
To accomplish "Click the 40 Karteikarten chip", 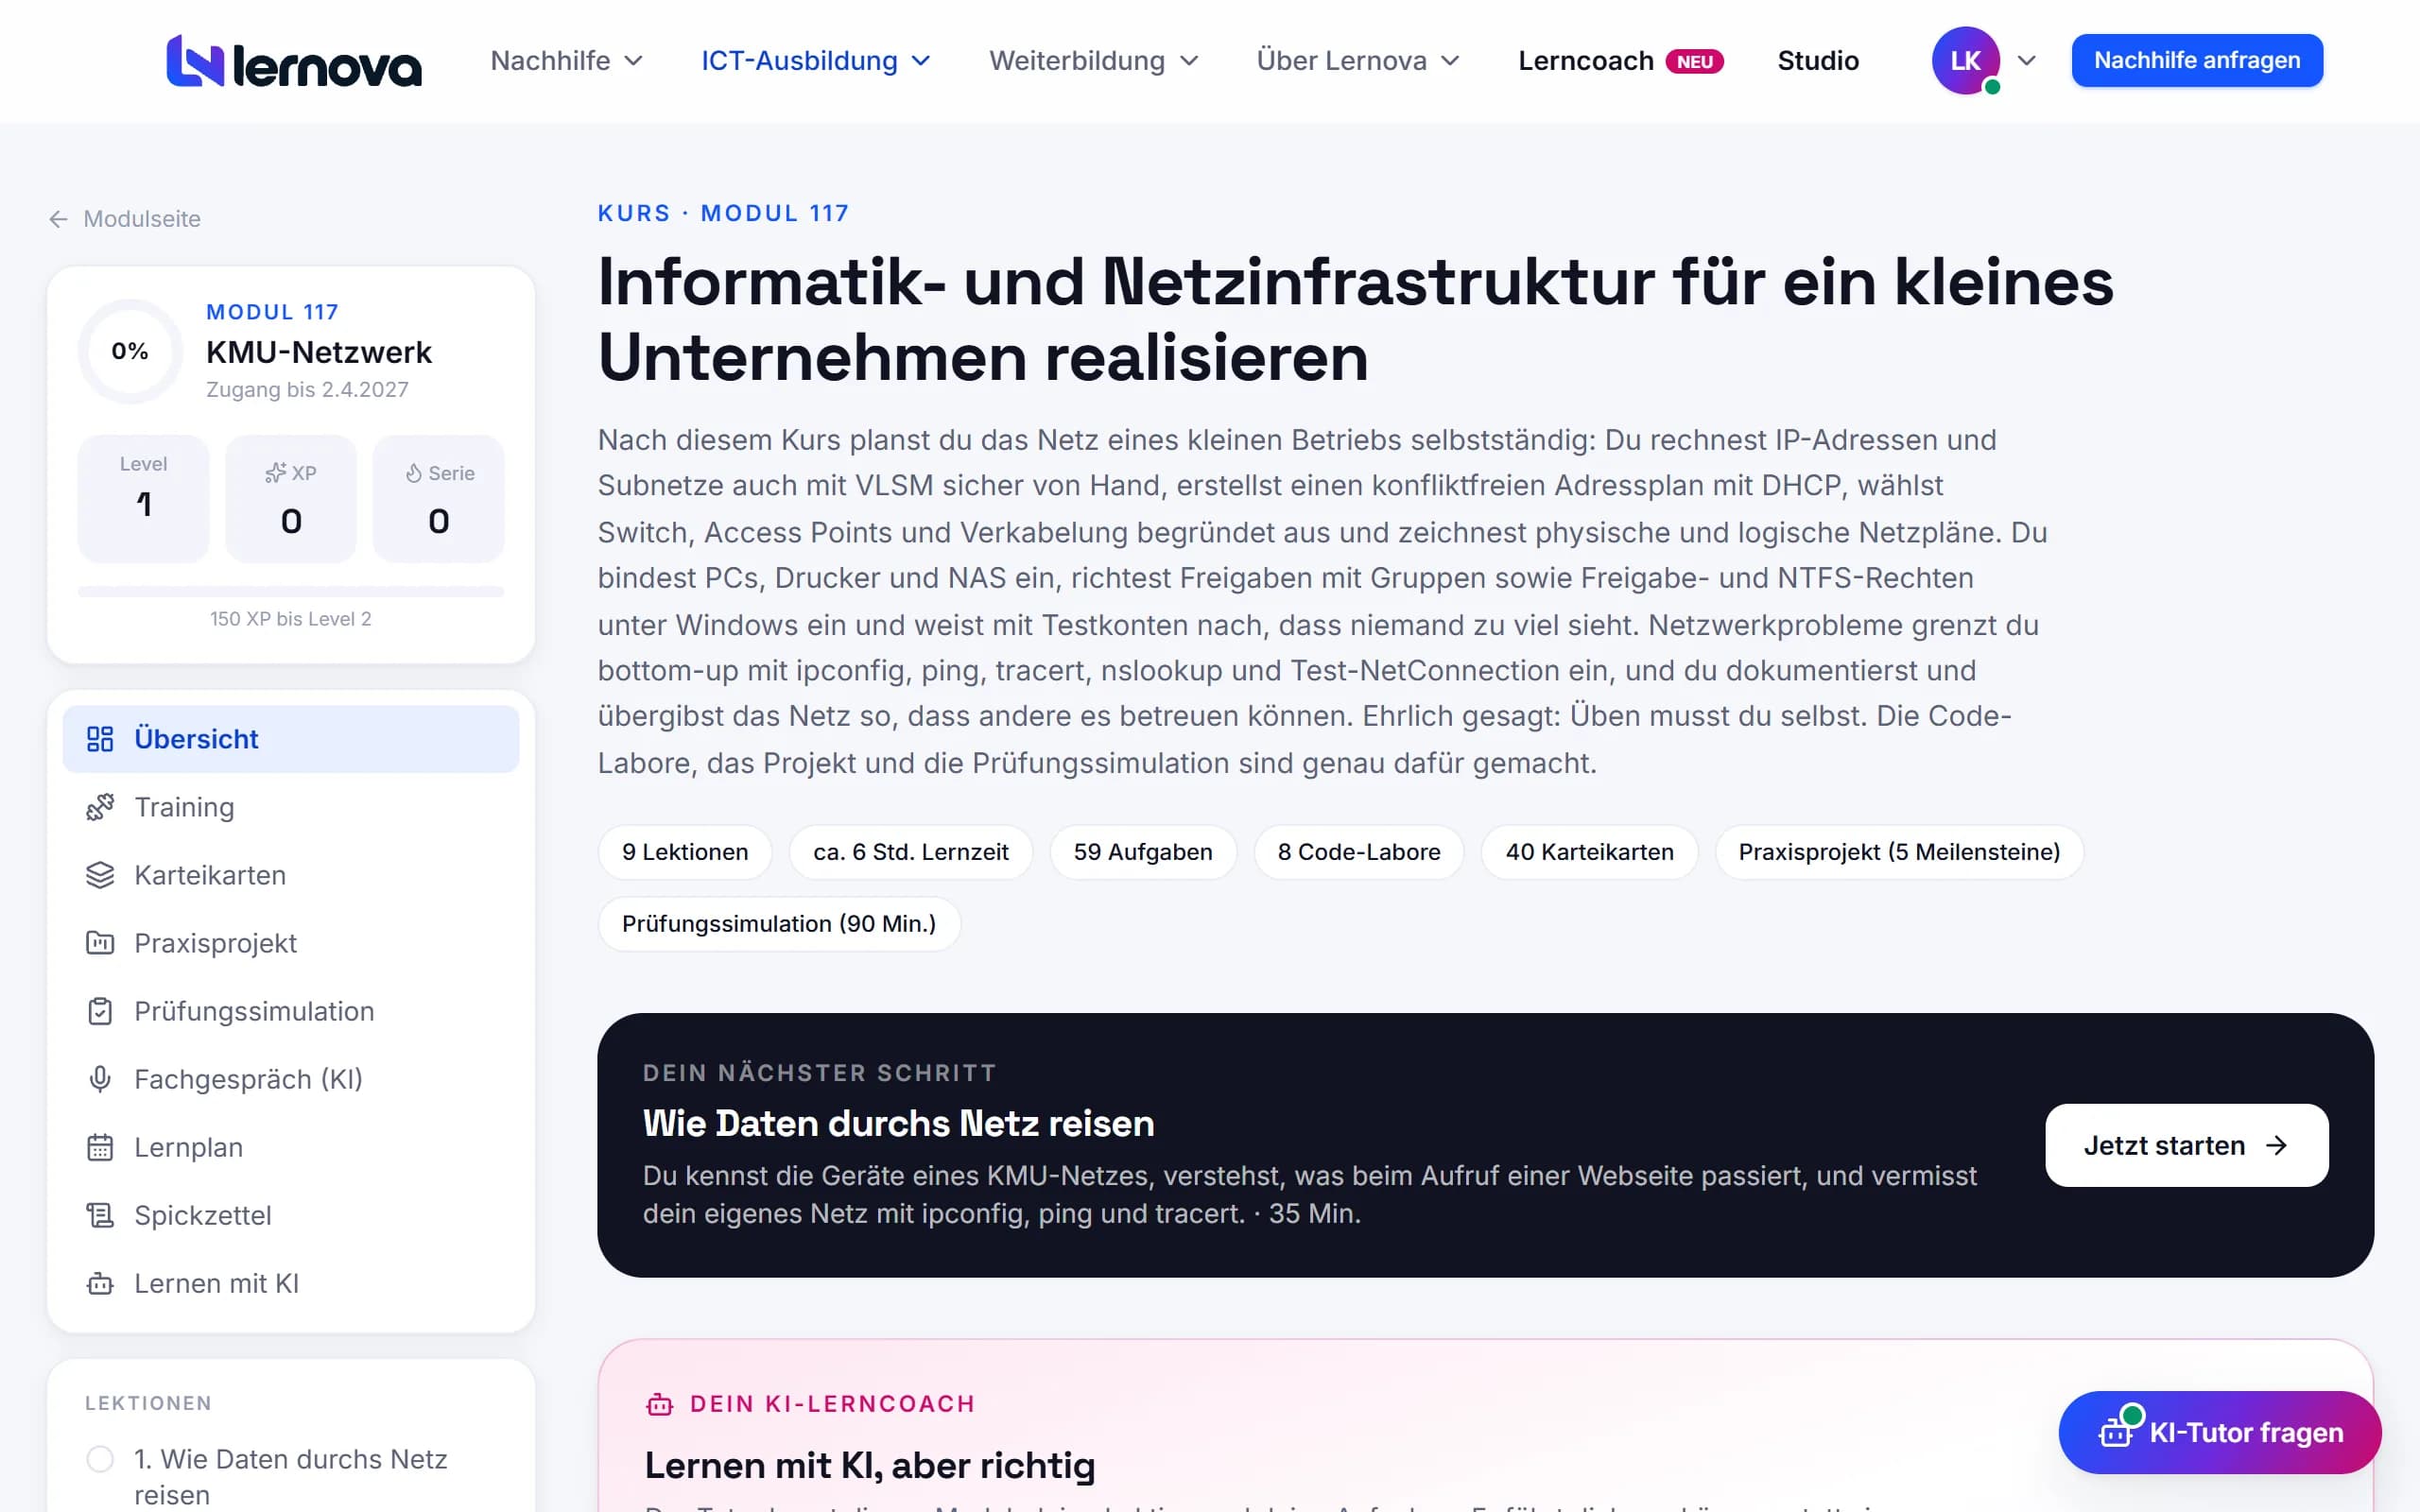I will [1589, 852].
